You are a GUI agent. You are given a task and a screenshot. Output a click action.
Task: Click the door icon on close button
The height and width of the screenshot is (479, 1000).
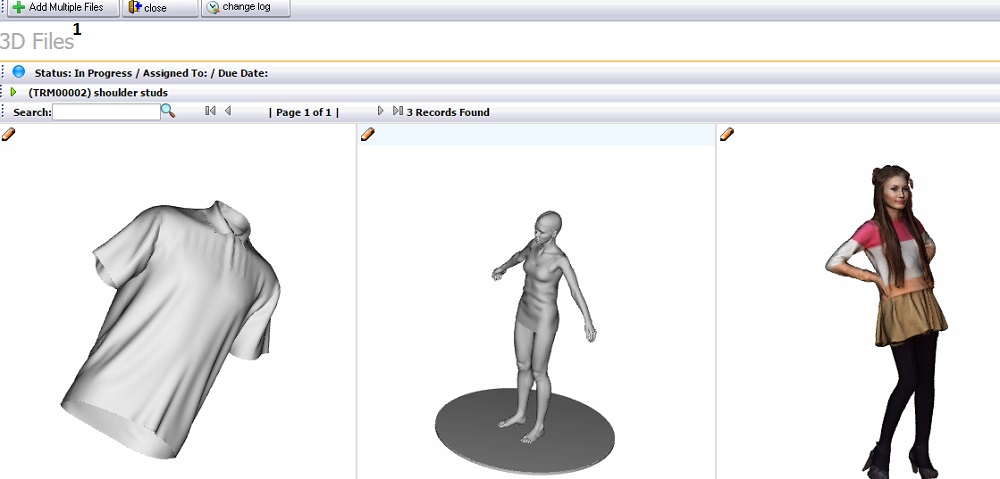point(135,7)
